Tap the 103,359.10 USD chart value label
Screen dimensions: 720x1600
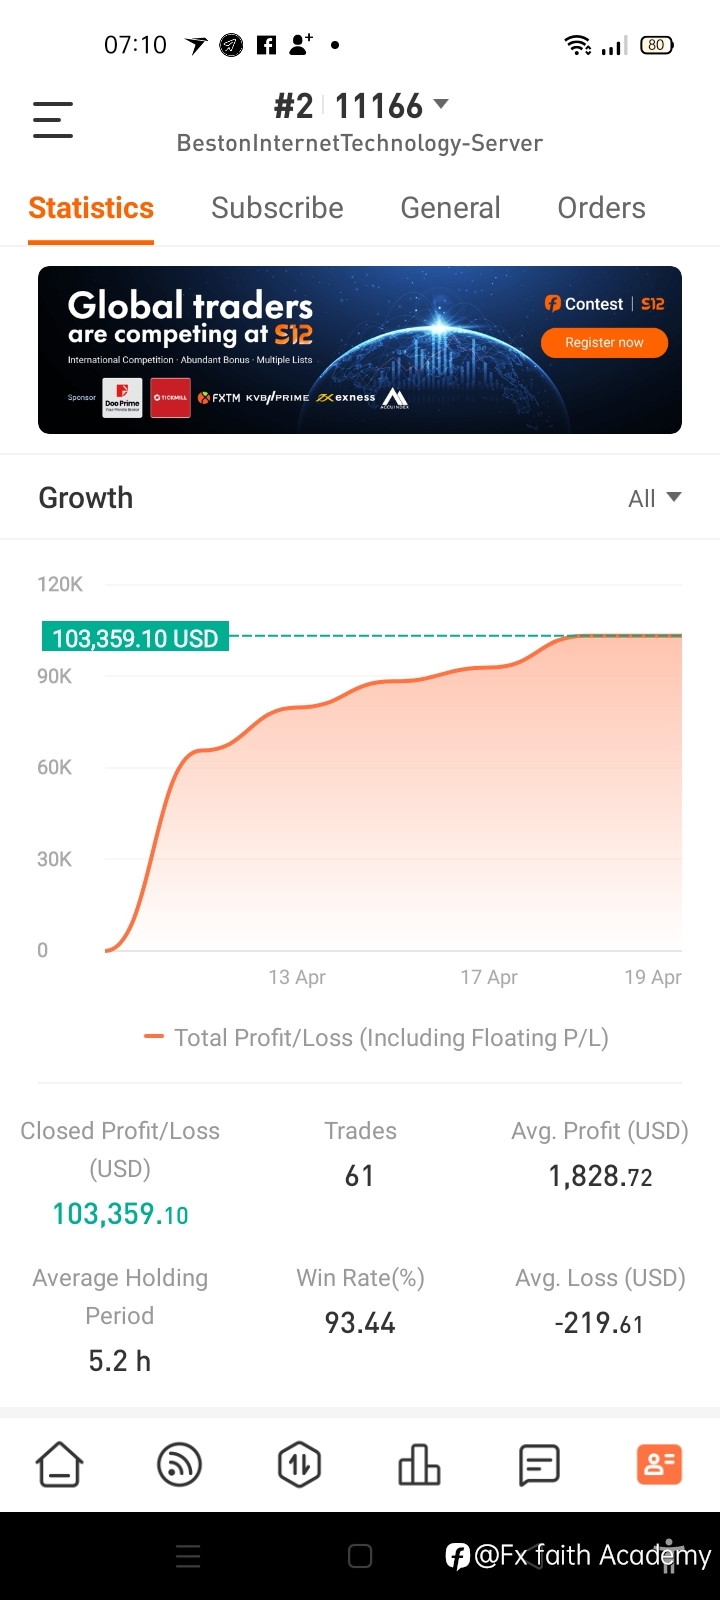[135, 638]
